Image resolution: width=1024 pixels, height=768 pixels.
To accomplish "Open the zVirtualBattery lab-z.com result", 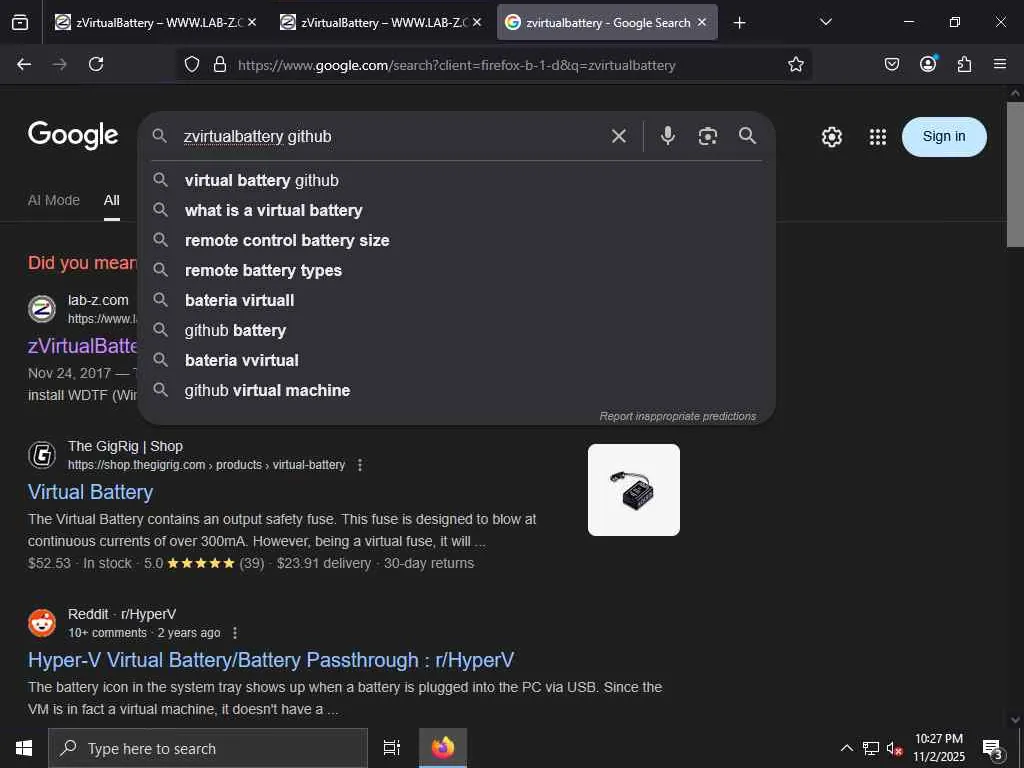I will [x=82, y=345].
